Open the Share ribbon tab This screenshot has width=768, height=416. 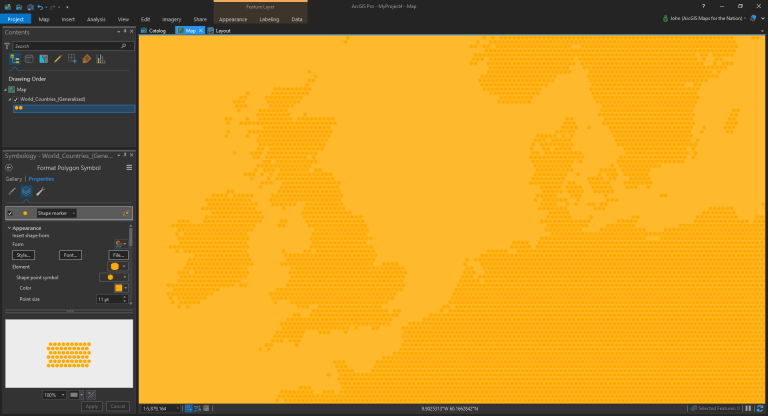pos(200,19)
